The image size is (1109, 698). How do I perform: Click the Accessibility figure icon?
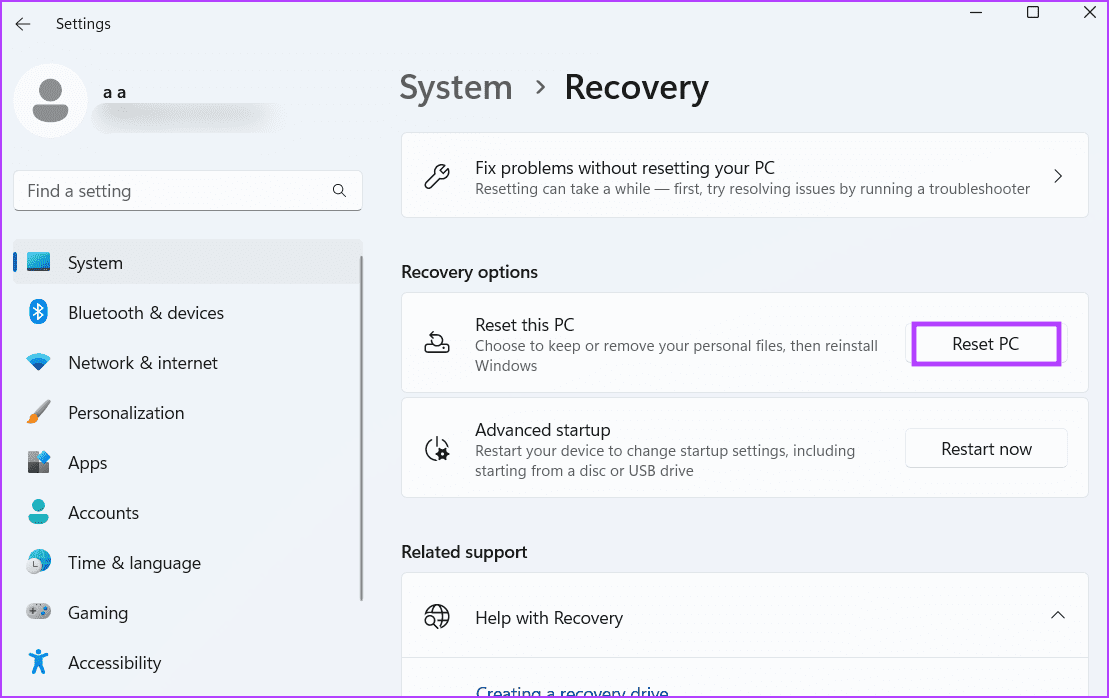coord(39,663)
